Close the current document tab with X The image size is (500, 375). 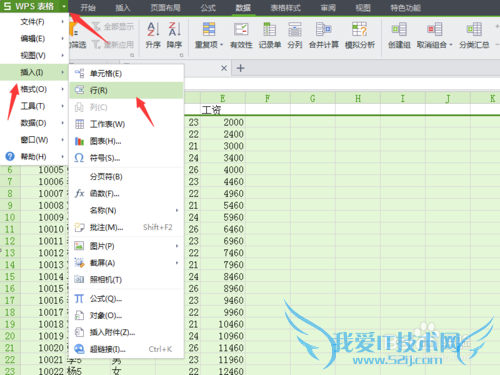pyautogui.click(x=224, y=68)
